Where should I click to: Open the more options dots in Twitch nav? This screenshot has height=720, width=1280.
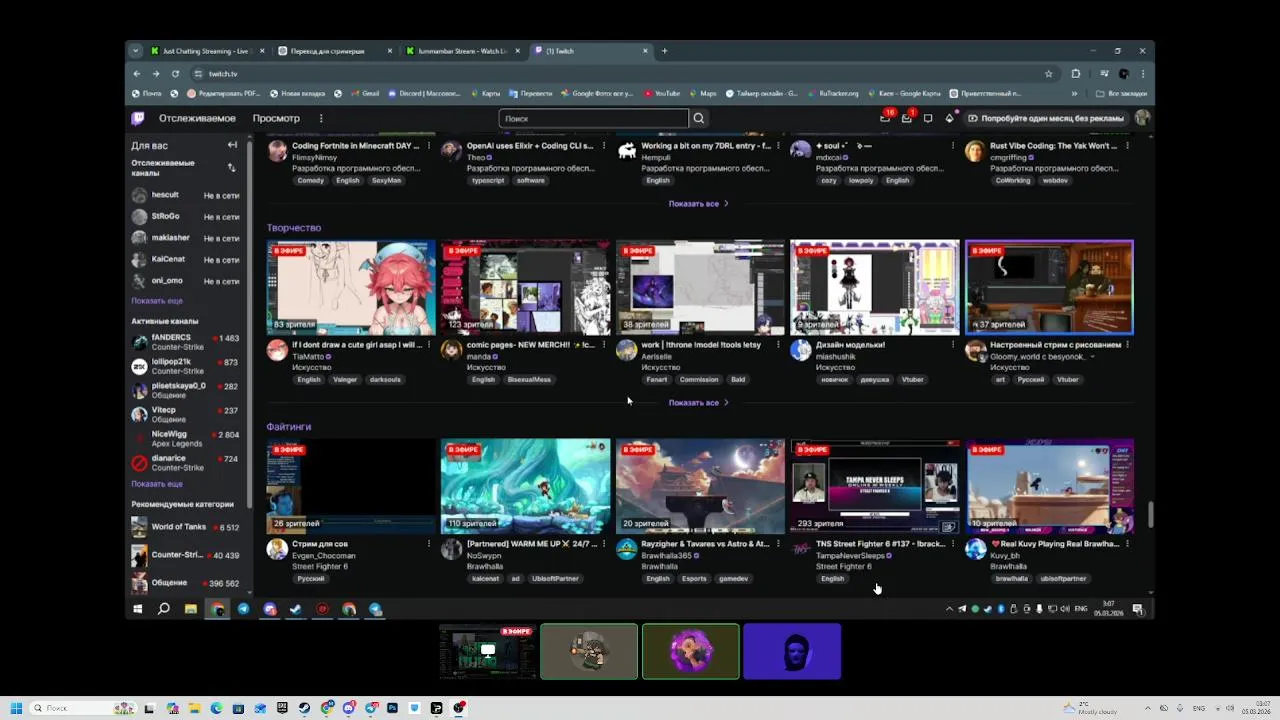click(321, 118)
